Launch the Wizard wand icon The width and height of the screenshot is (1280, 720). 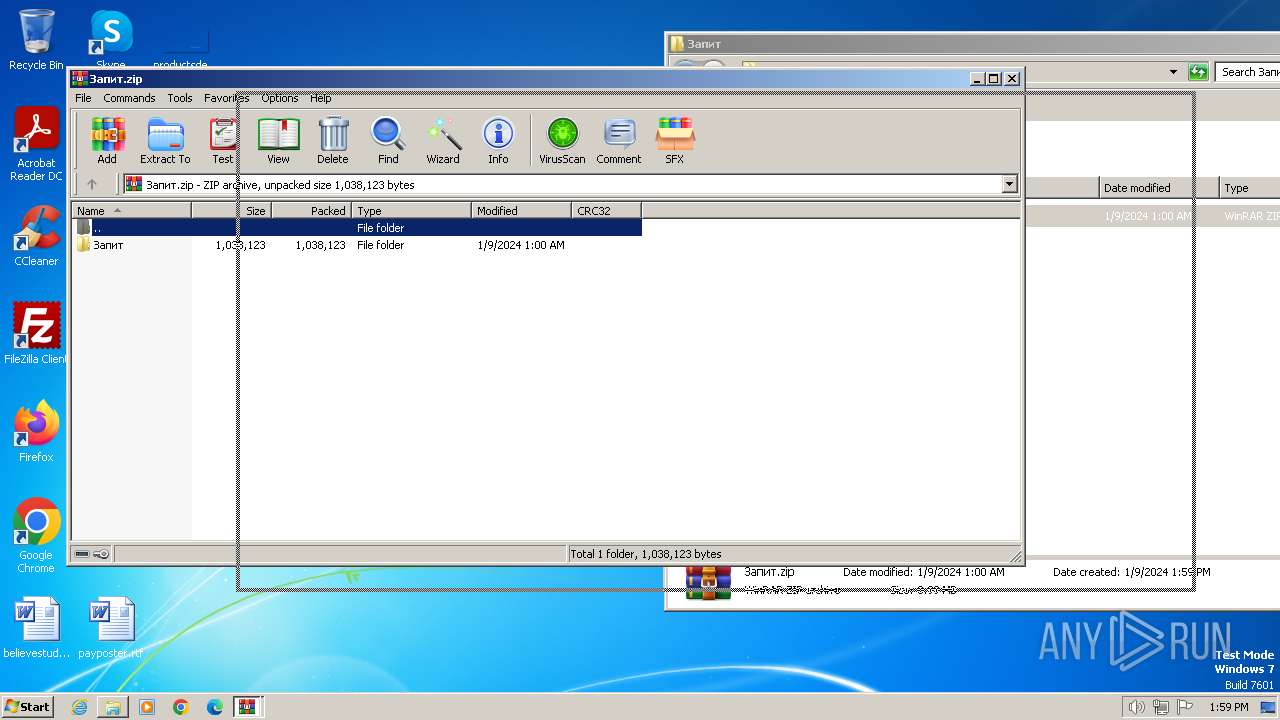click(443, 140)
